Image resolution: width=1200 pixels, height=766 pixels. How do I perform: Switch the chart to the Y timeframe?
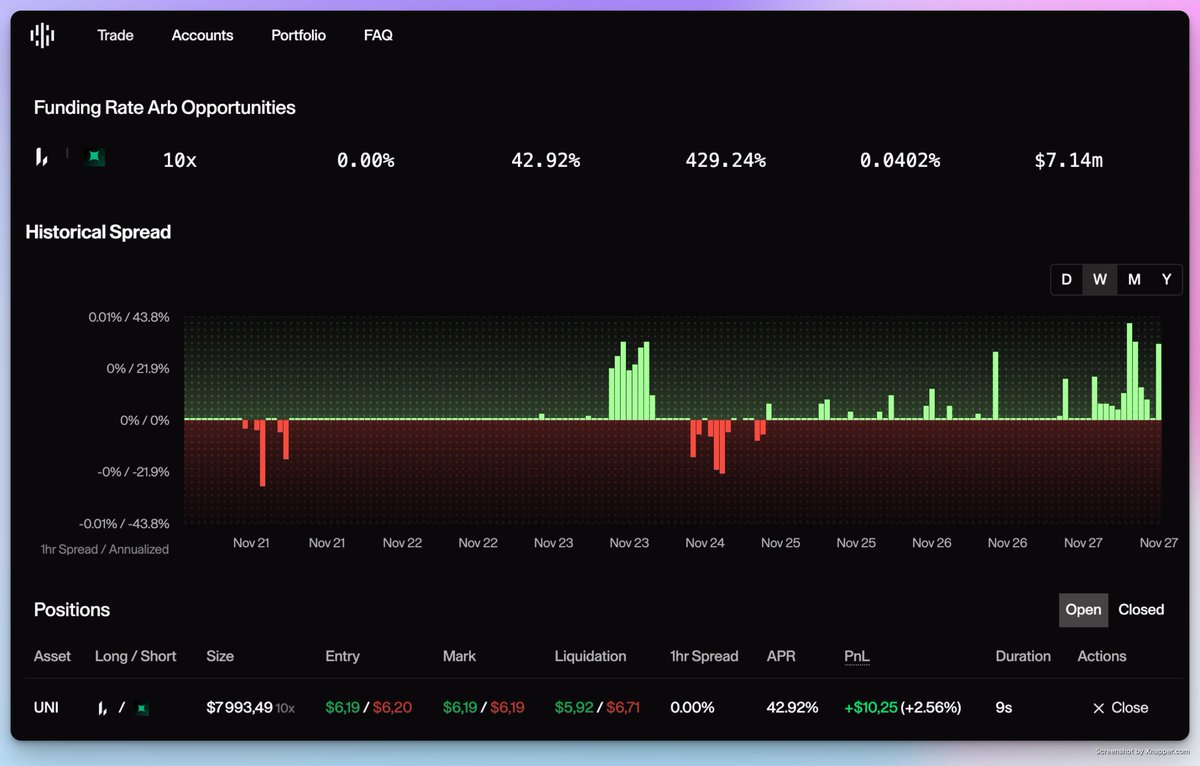1166,279
